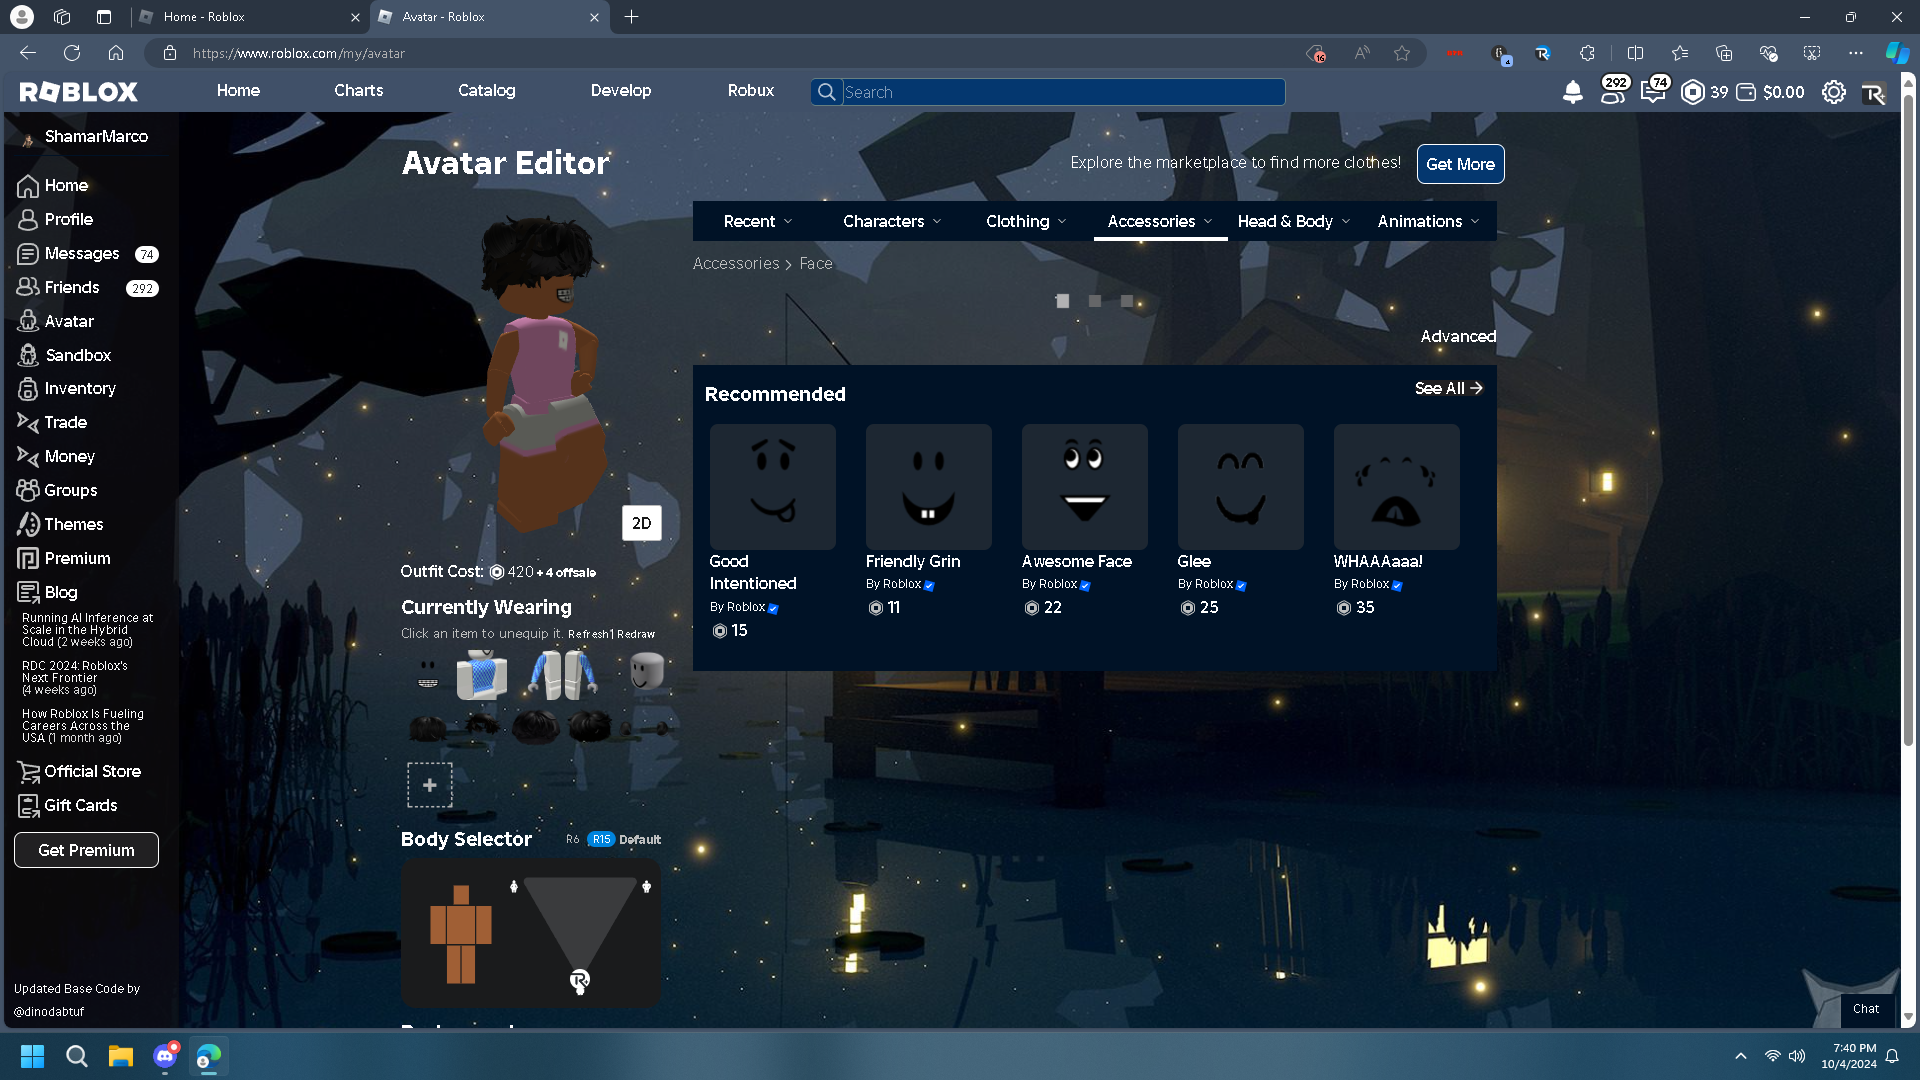Click the Get More button
Screen dimensions: 1920x1080
pos(1460,164)
